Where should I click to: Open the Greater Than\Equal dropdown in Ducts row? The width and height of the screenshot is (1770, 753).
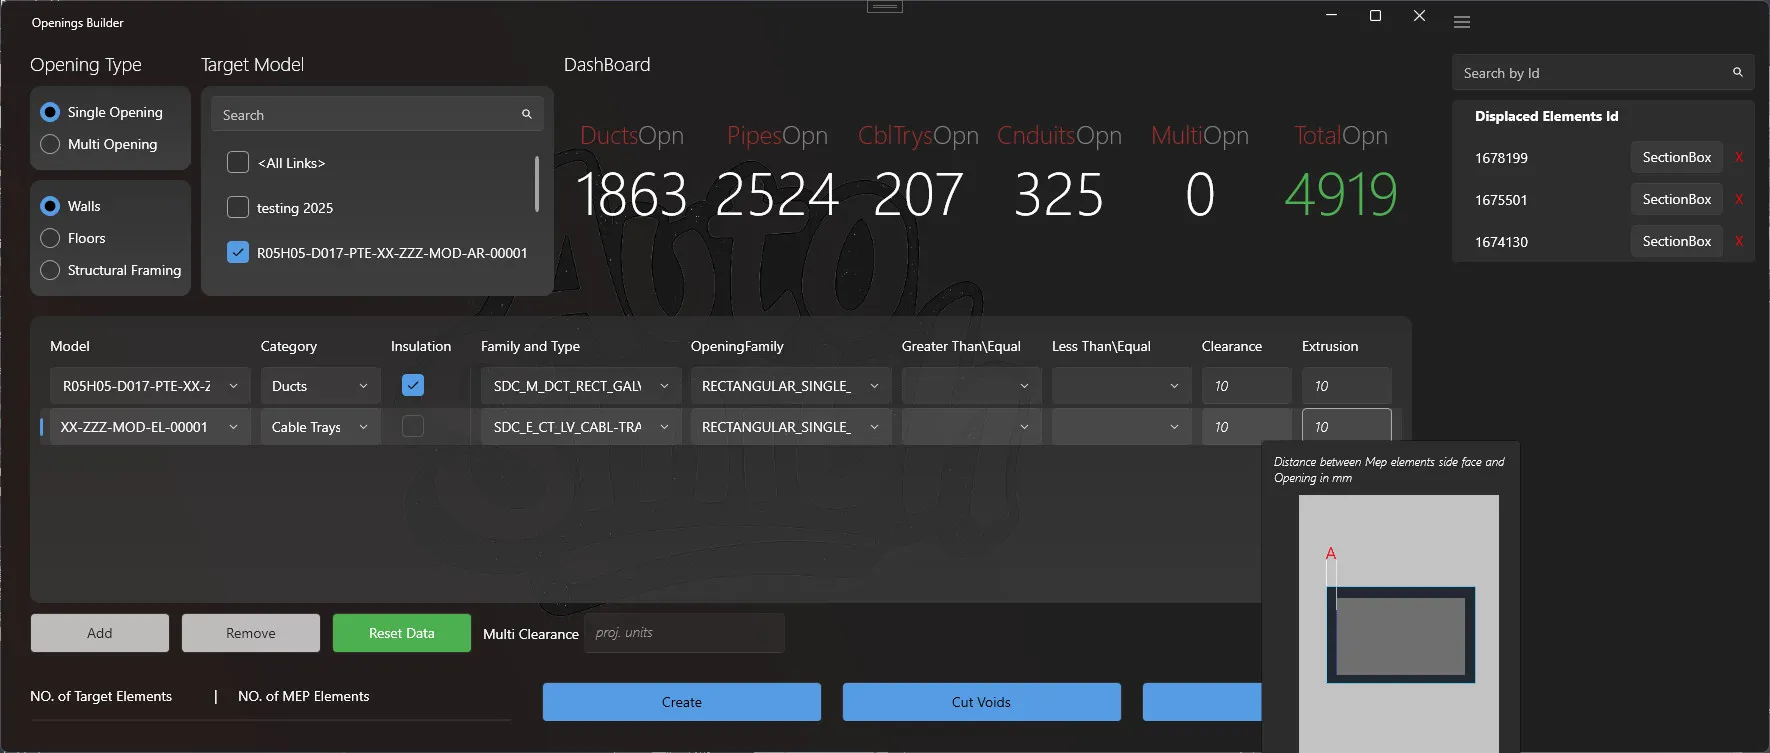[971, 386]
